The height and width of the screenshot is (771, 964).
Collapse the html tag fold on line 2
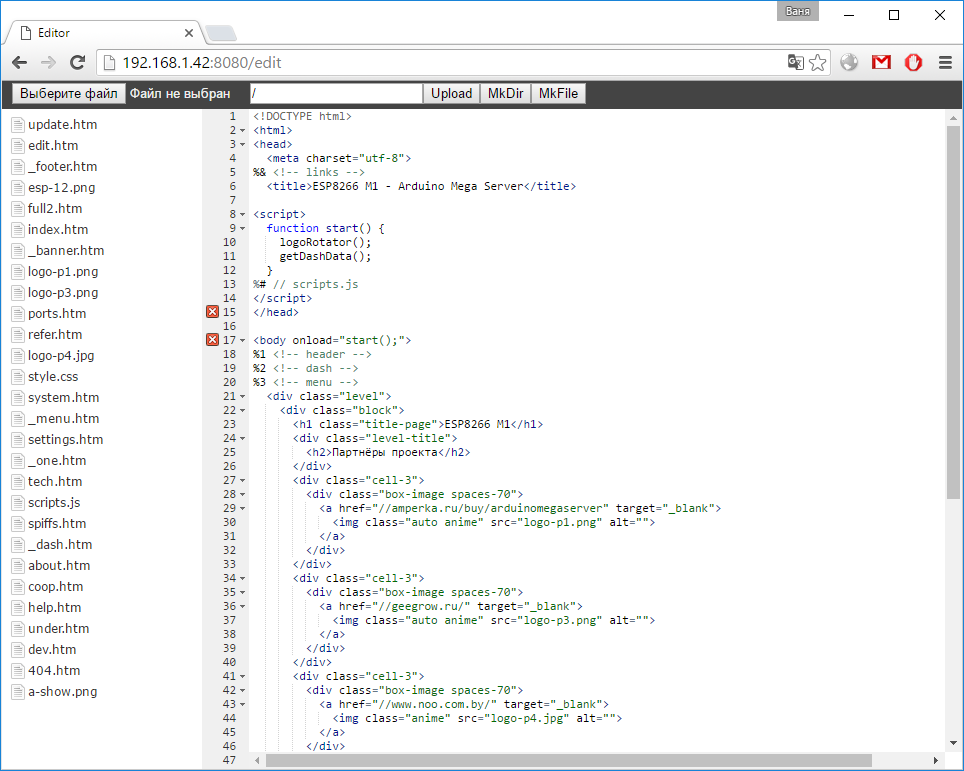(243, 131)
